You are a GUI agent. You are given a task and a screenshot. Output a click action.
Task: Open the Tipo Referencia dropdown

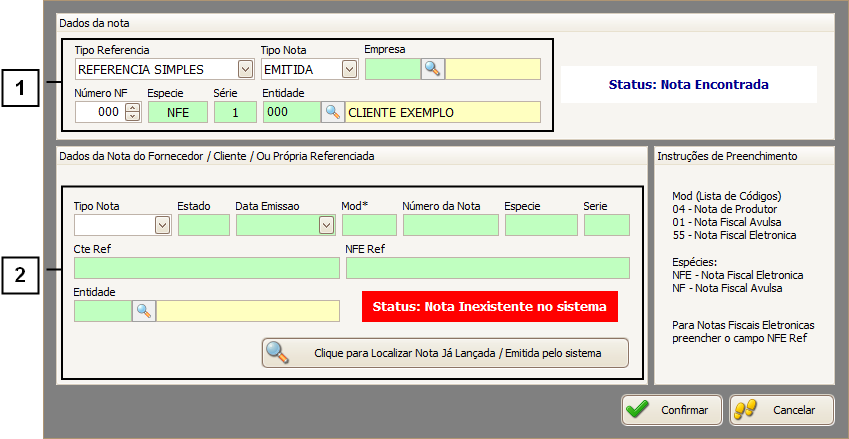(245, 69)
